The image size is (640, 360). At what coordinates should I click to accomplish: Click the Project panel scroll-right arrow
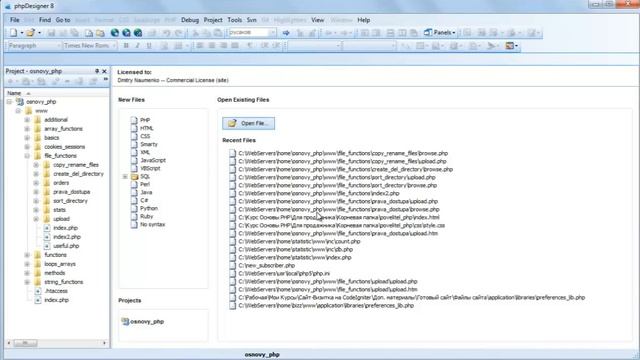click(x=104, y=343)
